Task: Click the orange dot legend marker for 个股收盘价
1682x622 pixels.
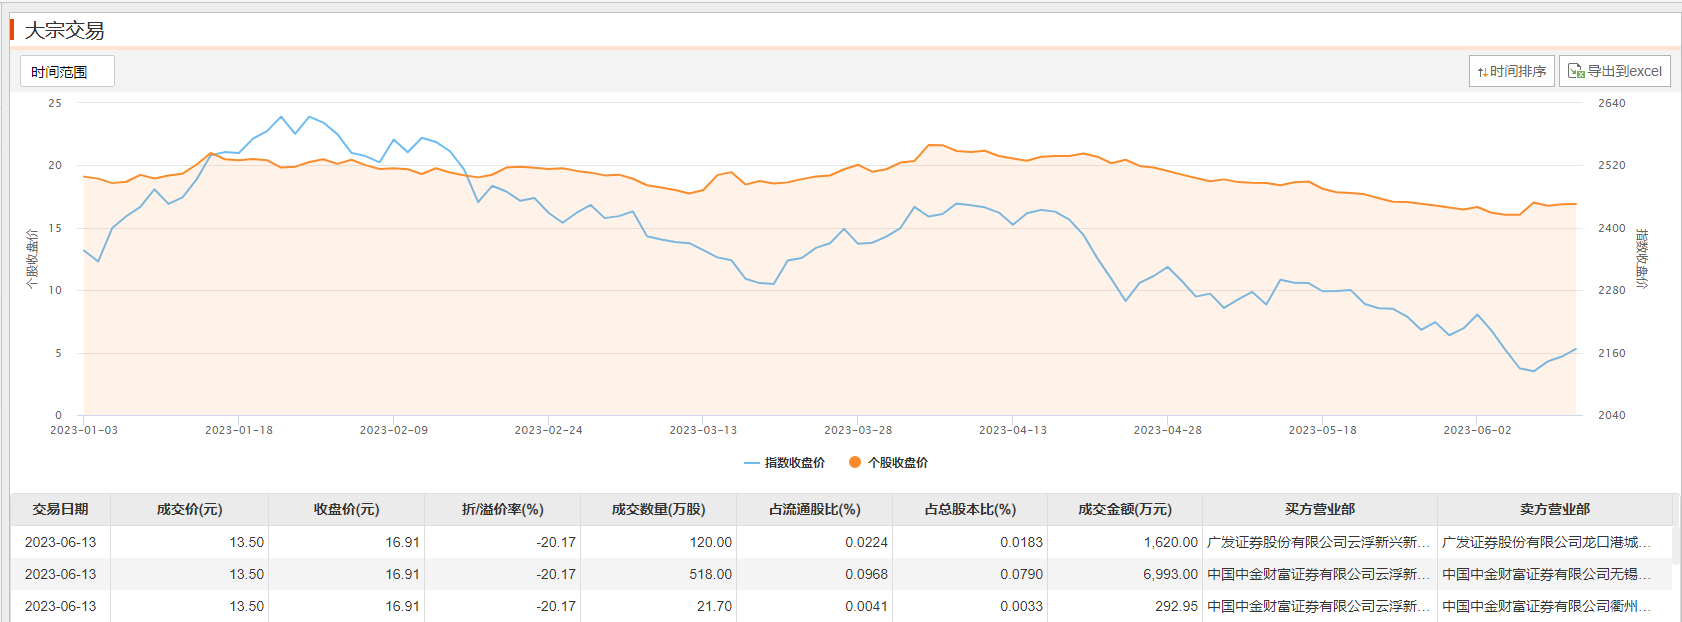Action: tap(855, 462)
